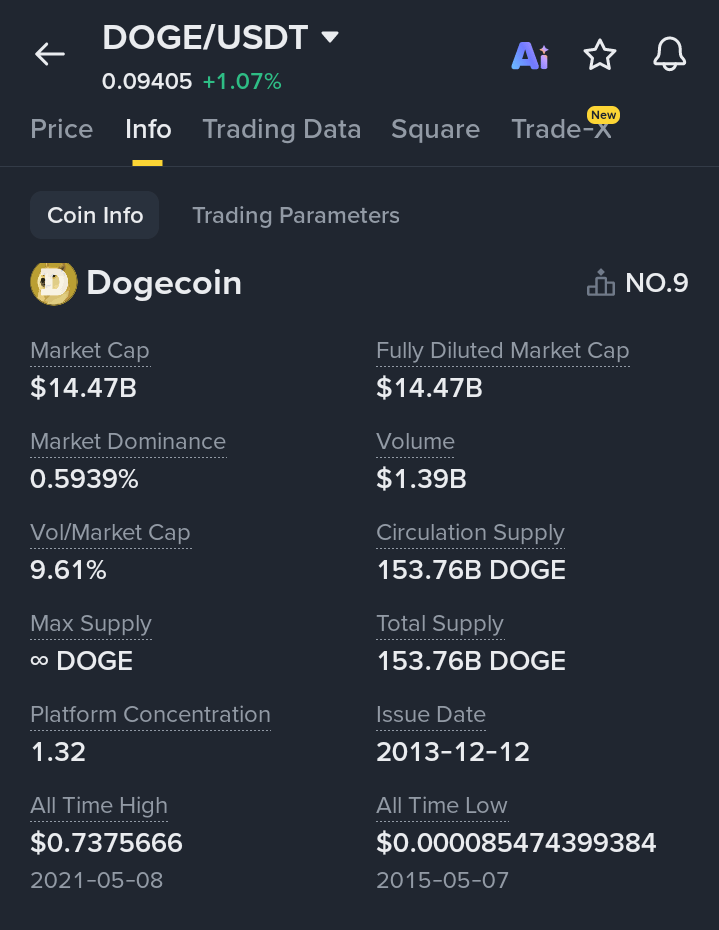Switch to the Price tab
The height and width of the screenshot is (930, 719).
62,129
